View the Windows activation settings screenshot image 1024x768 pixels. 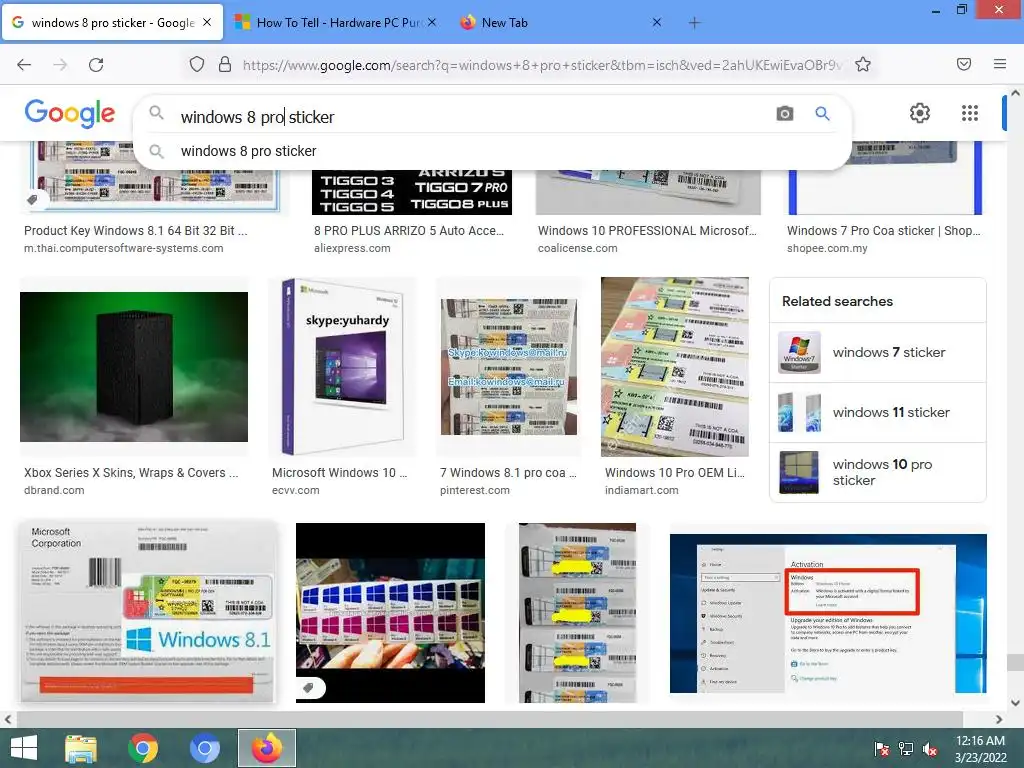click(828, 613)
